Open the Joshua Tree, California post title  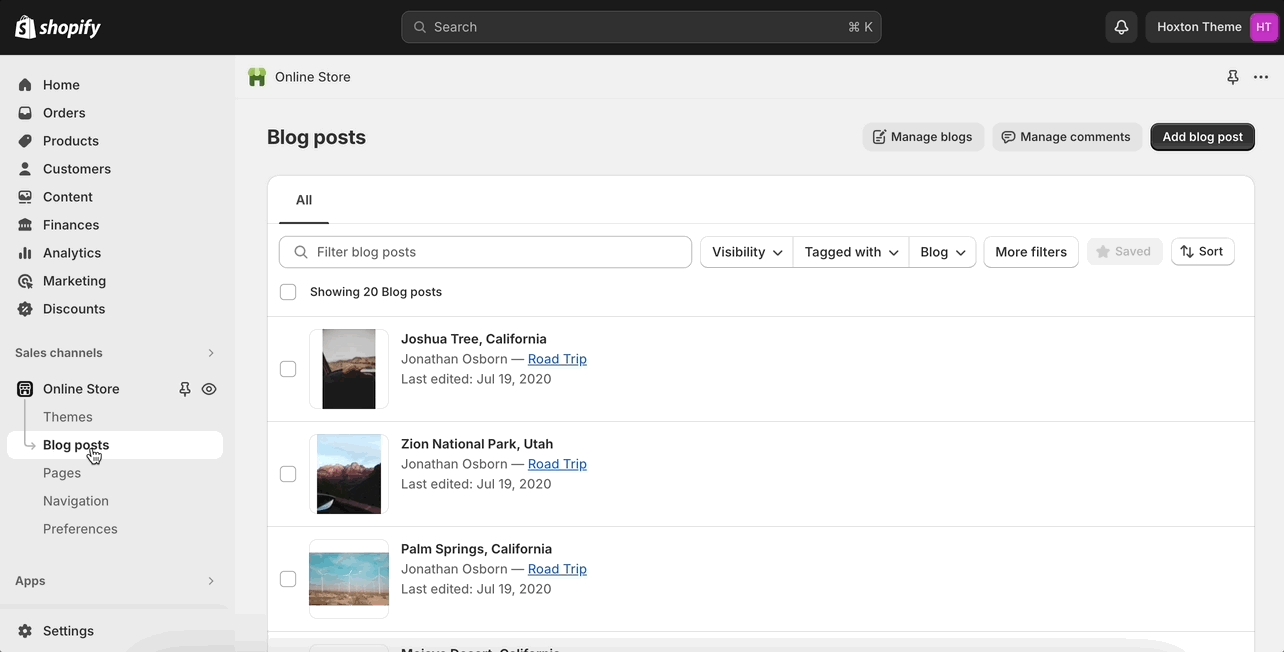tap(474, 339)
